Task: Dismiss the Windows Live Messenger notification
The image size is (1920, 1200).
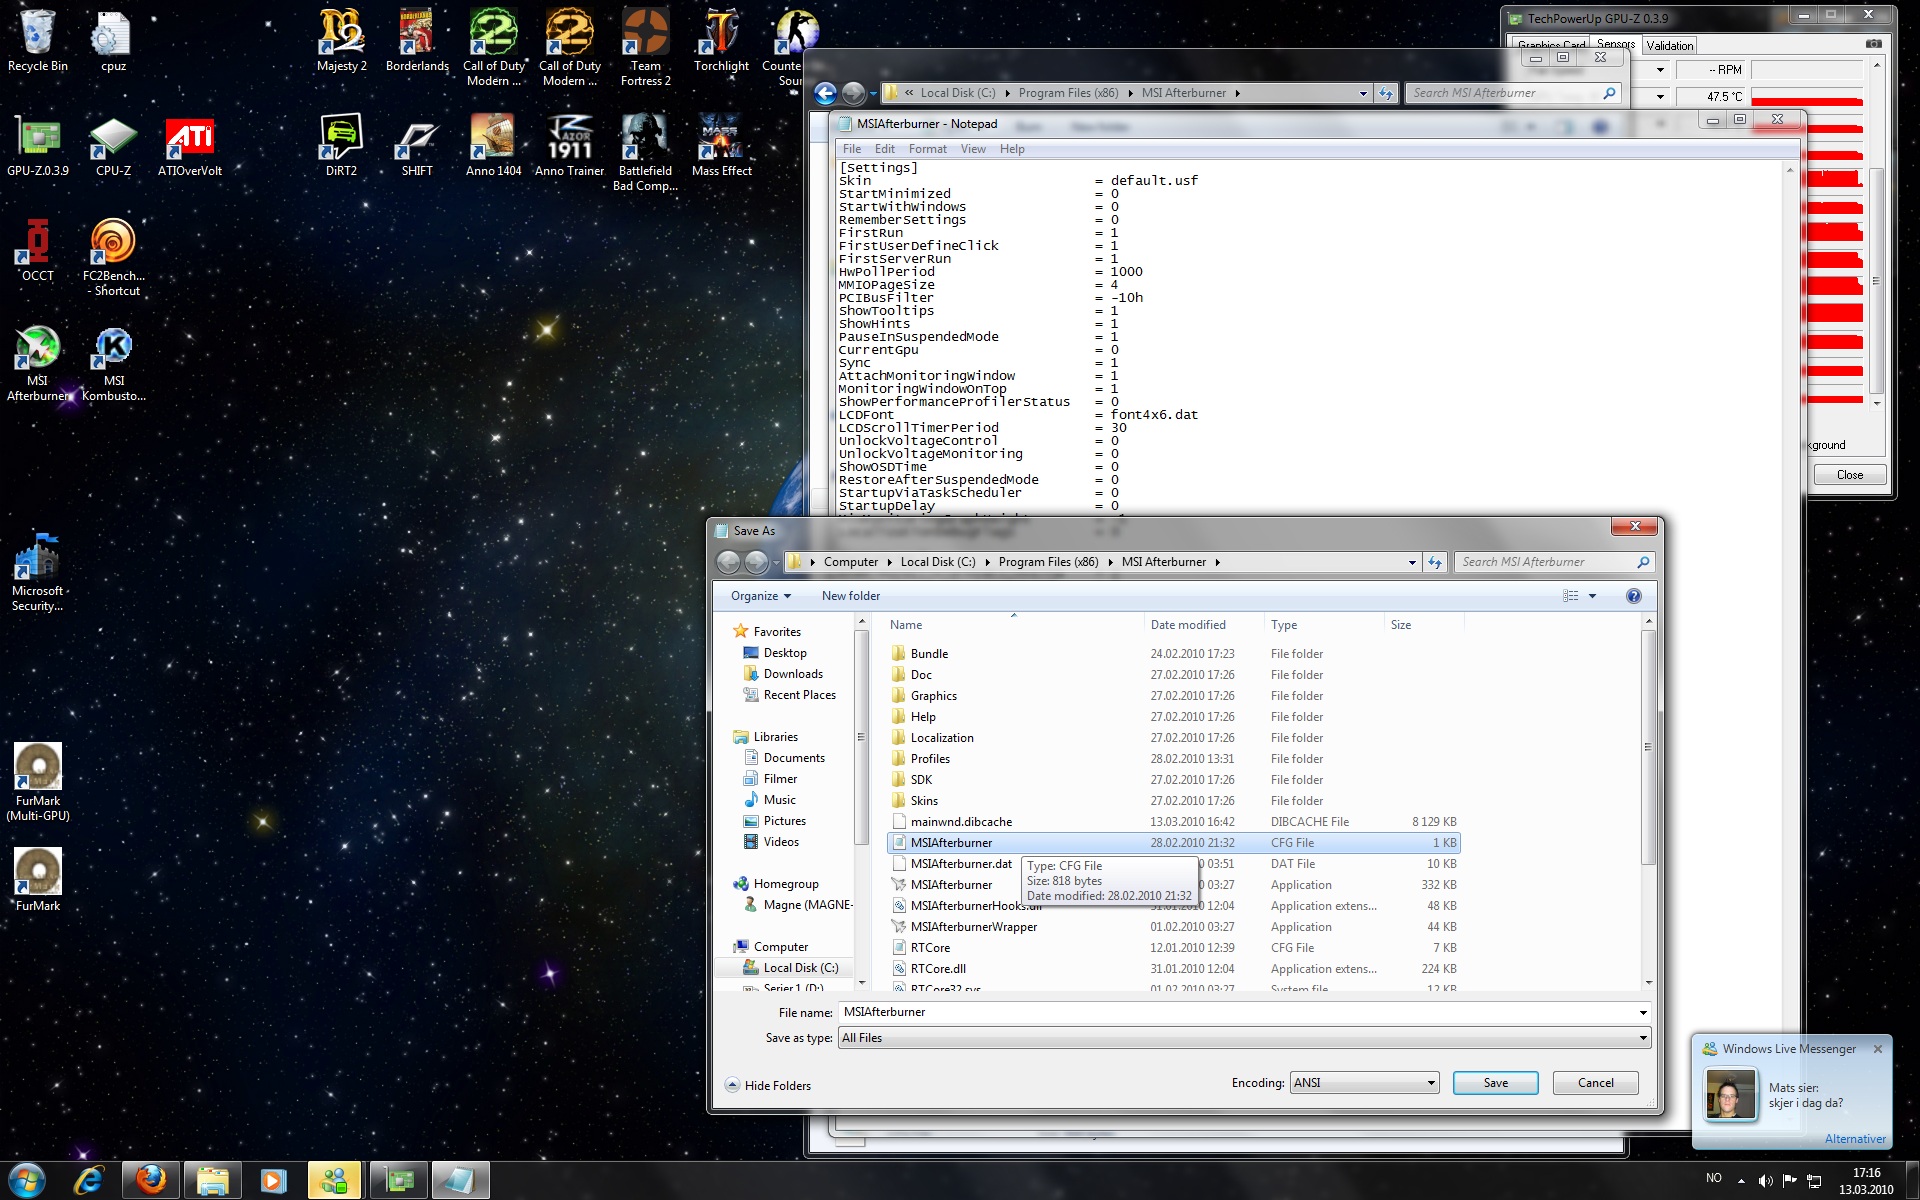Action: (x=1878, y=1049)
